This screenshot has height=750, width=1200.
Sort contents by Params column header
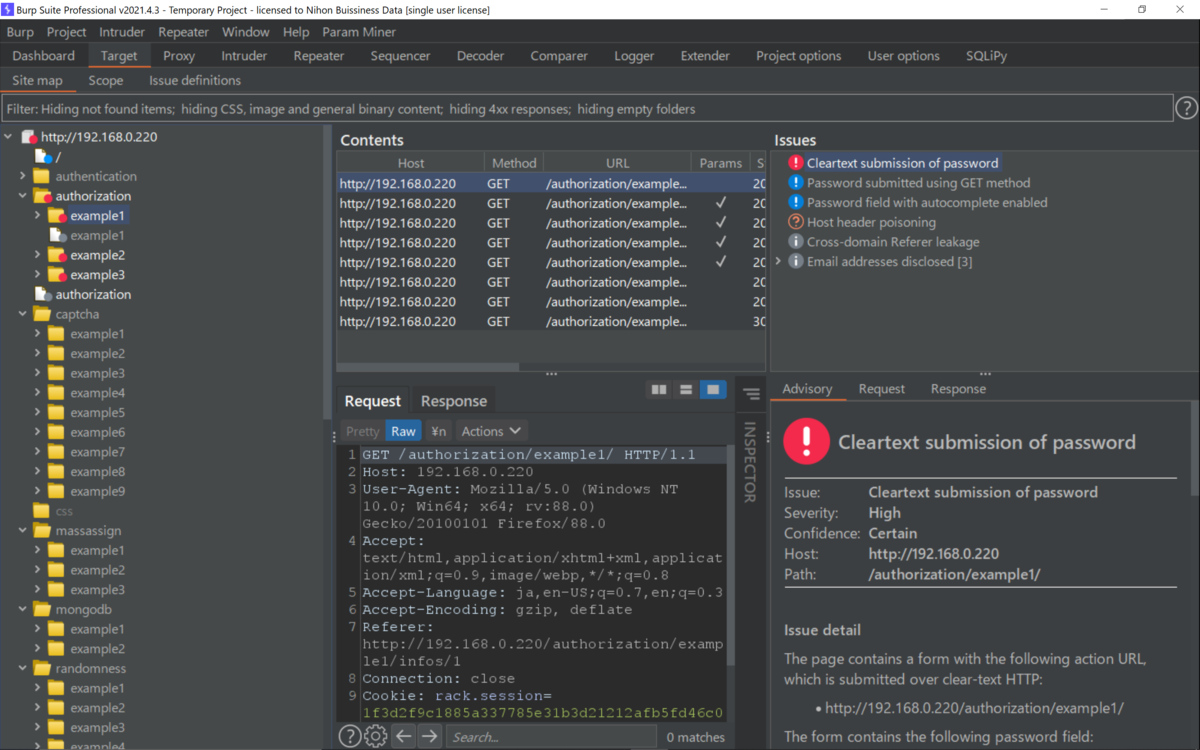coord(721,163)
